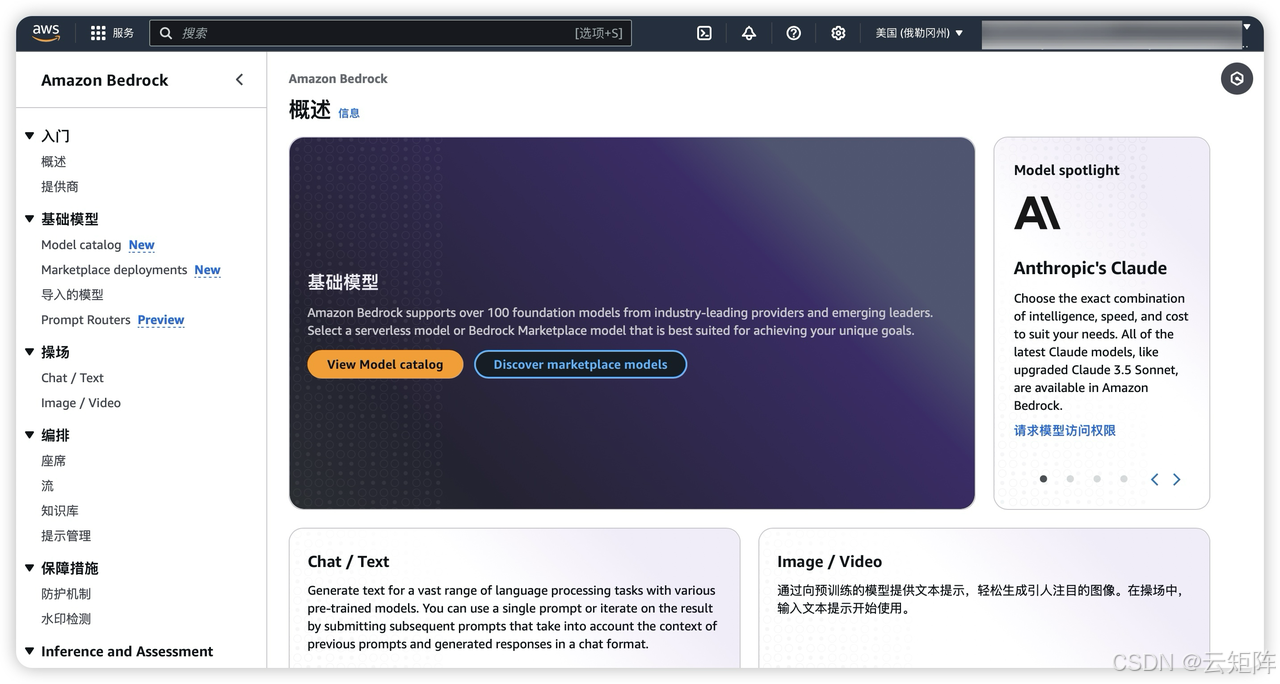This screenshot has height=684, width=1280.
Task: Focus the AWS search input field
Action: (x=390, y=33)
